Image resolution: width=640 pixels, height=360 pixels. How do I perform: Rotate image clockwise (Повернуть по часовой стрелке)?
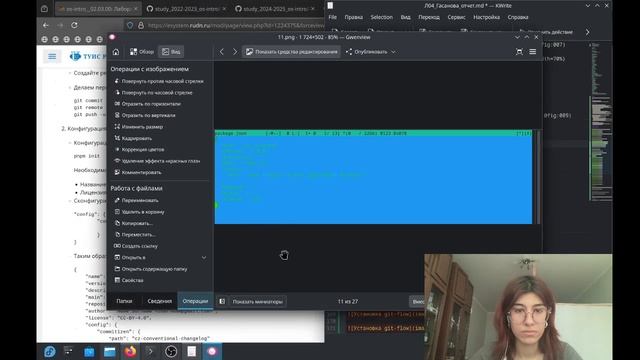(153, 93)
